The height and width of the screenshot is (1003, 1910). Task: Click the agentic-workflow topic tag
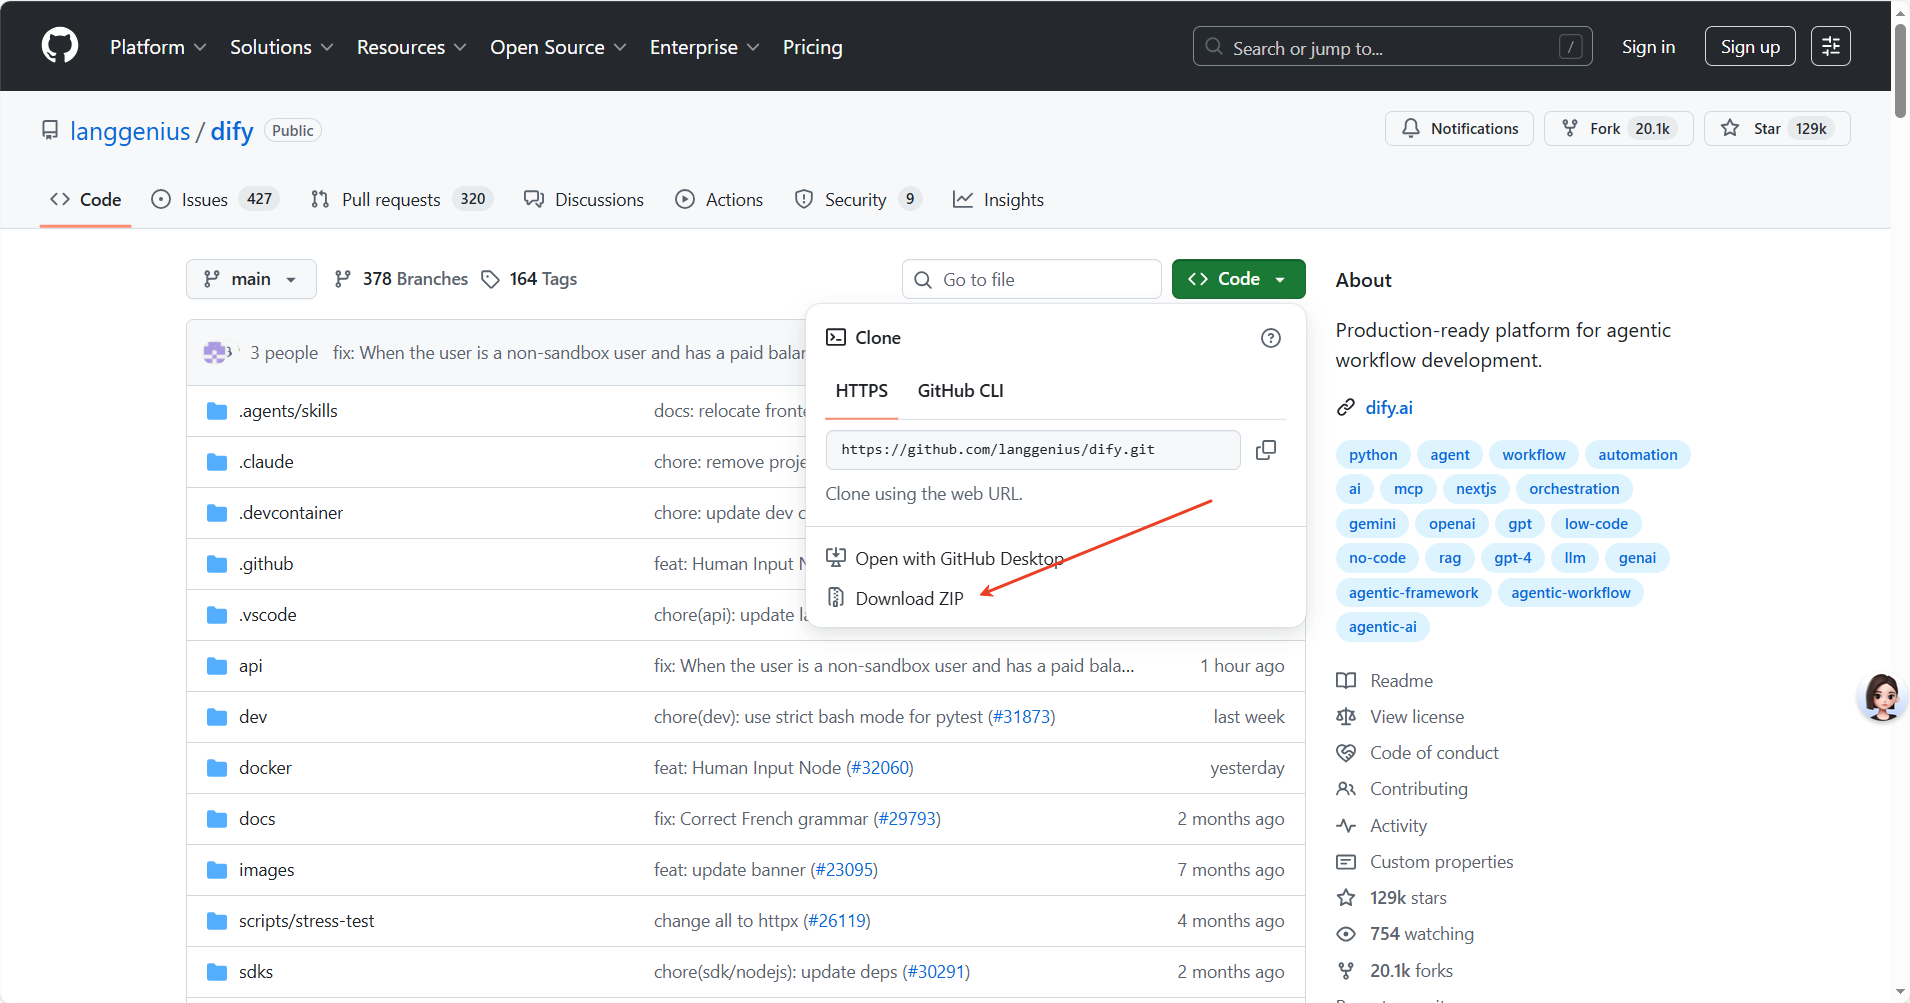1570,593
